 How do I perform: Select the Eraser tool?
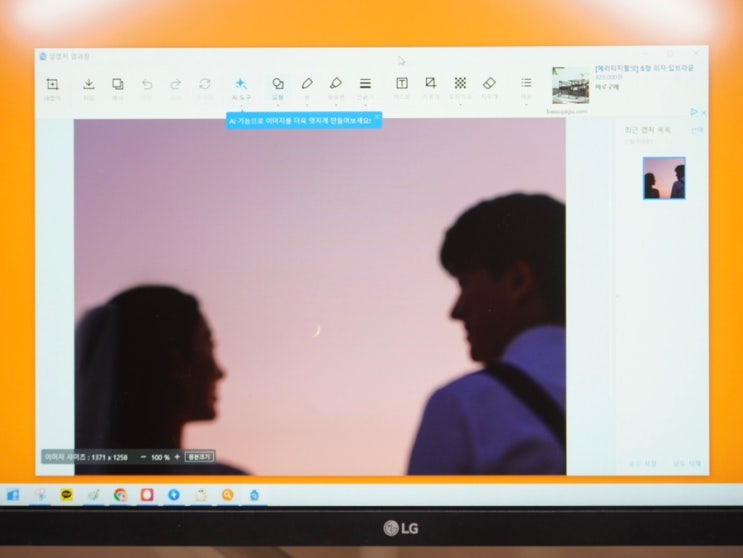point(489,83)
